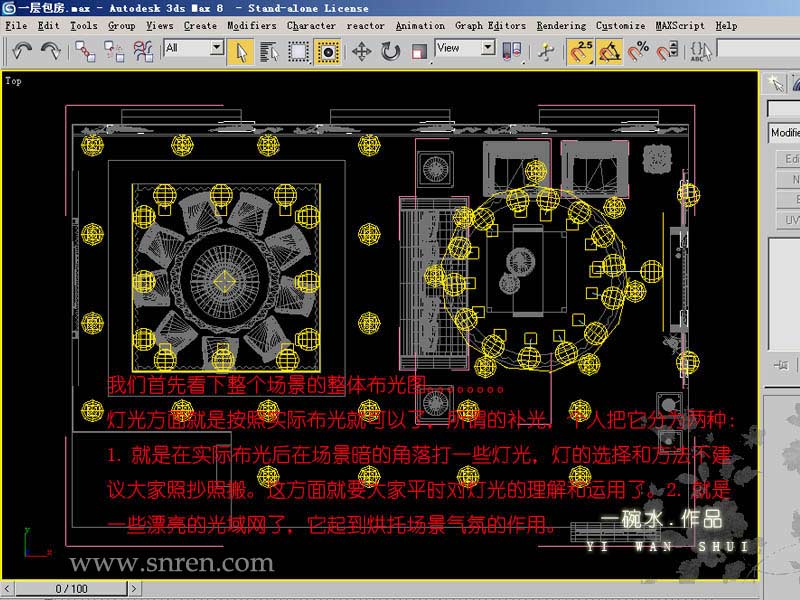800x600 pixels.
Task: Open the reactor menu
Action: [365, 26]
